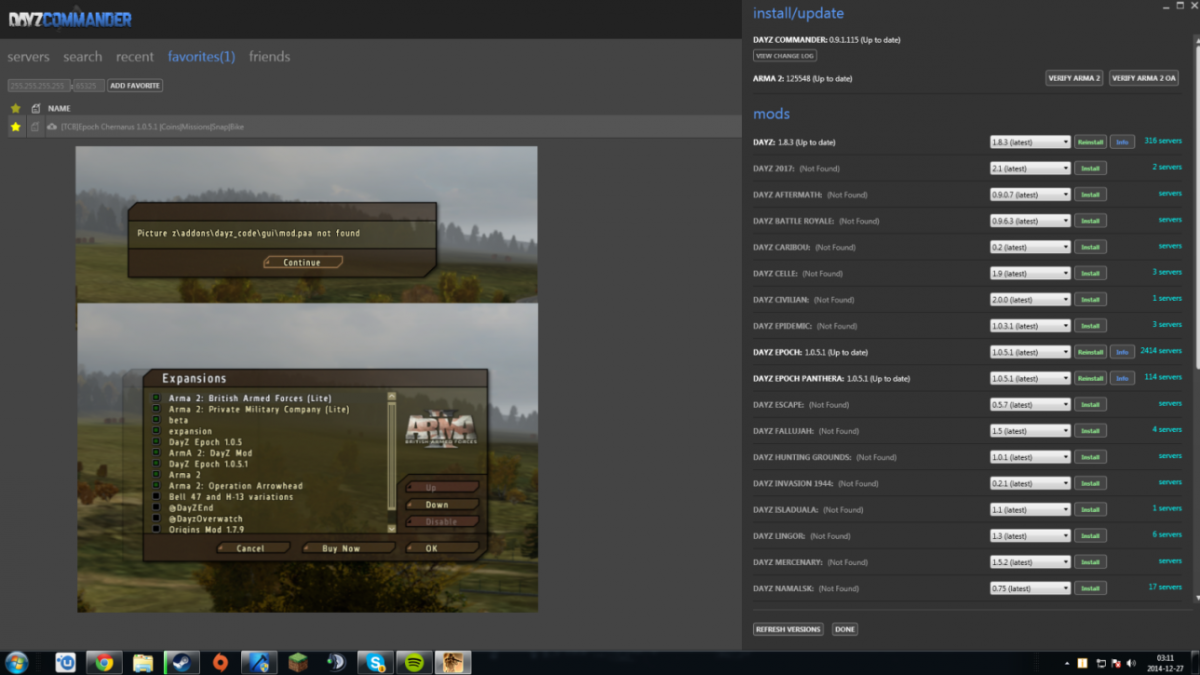
Task: Open the friends tab
Action: [270, 57]
